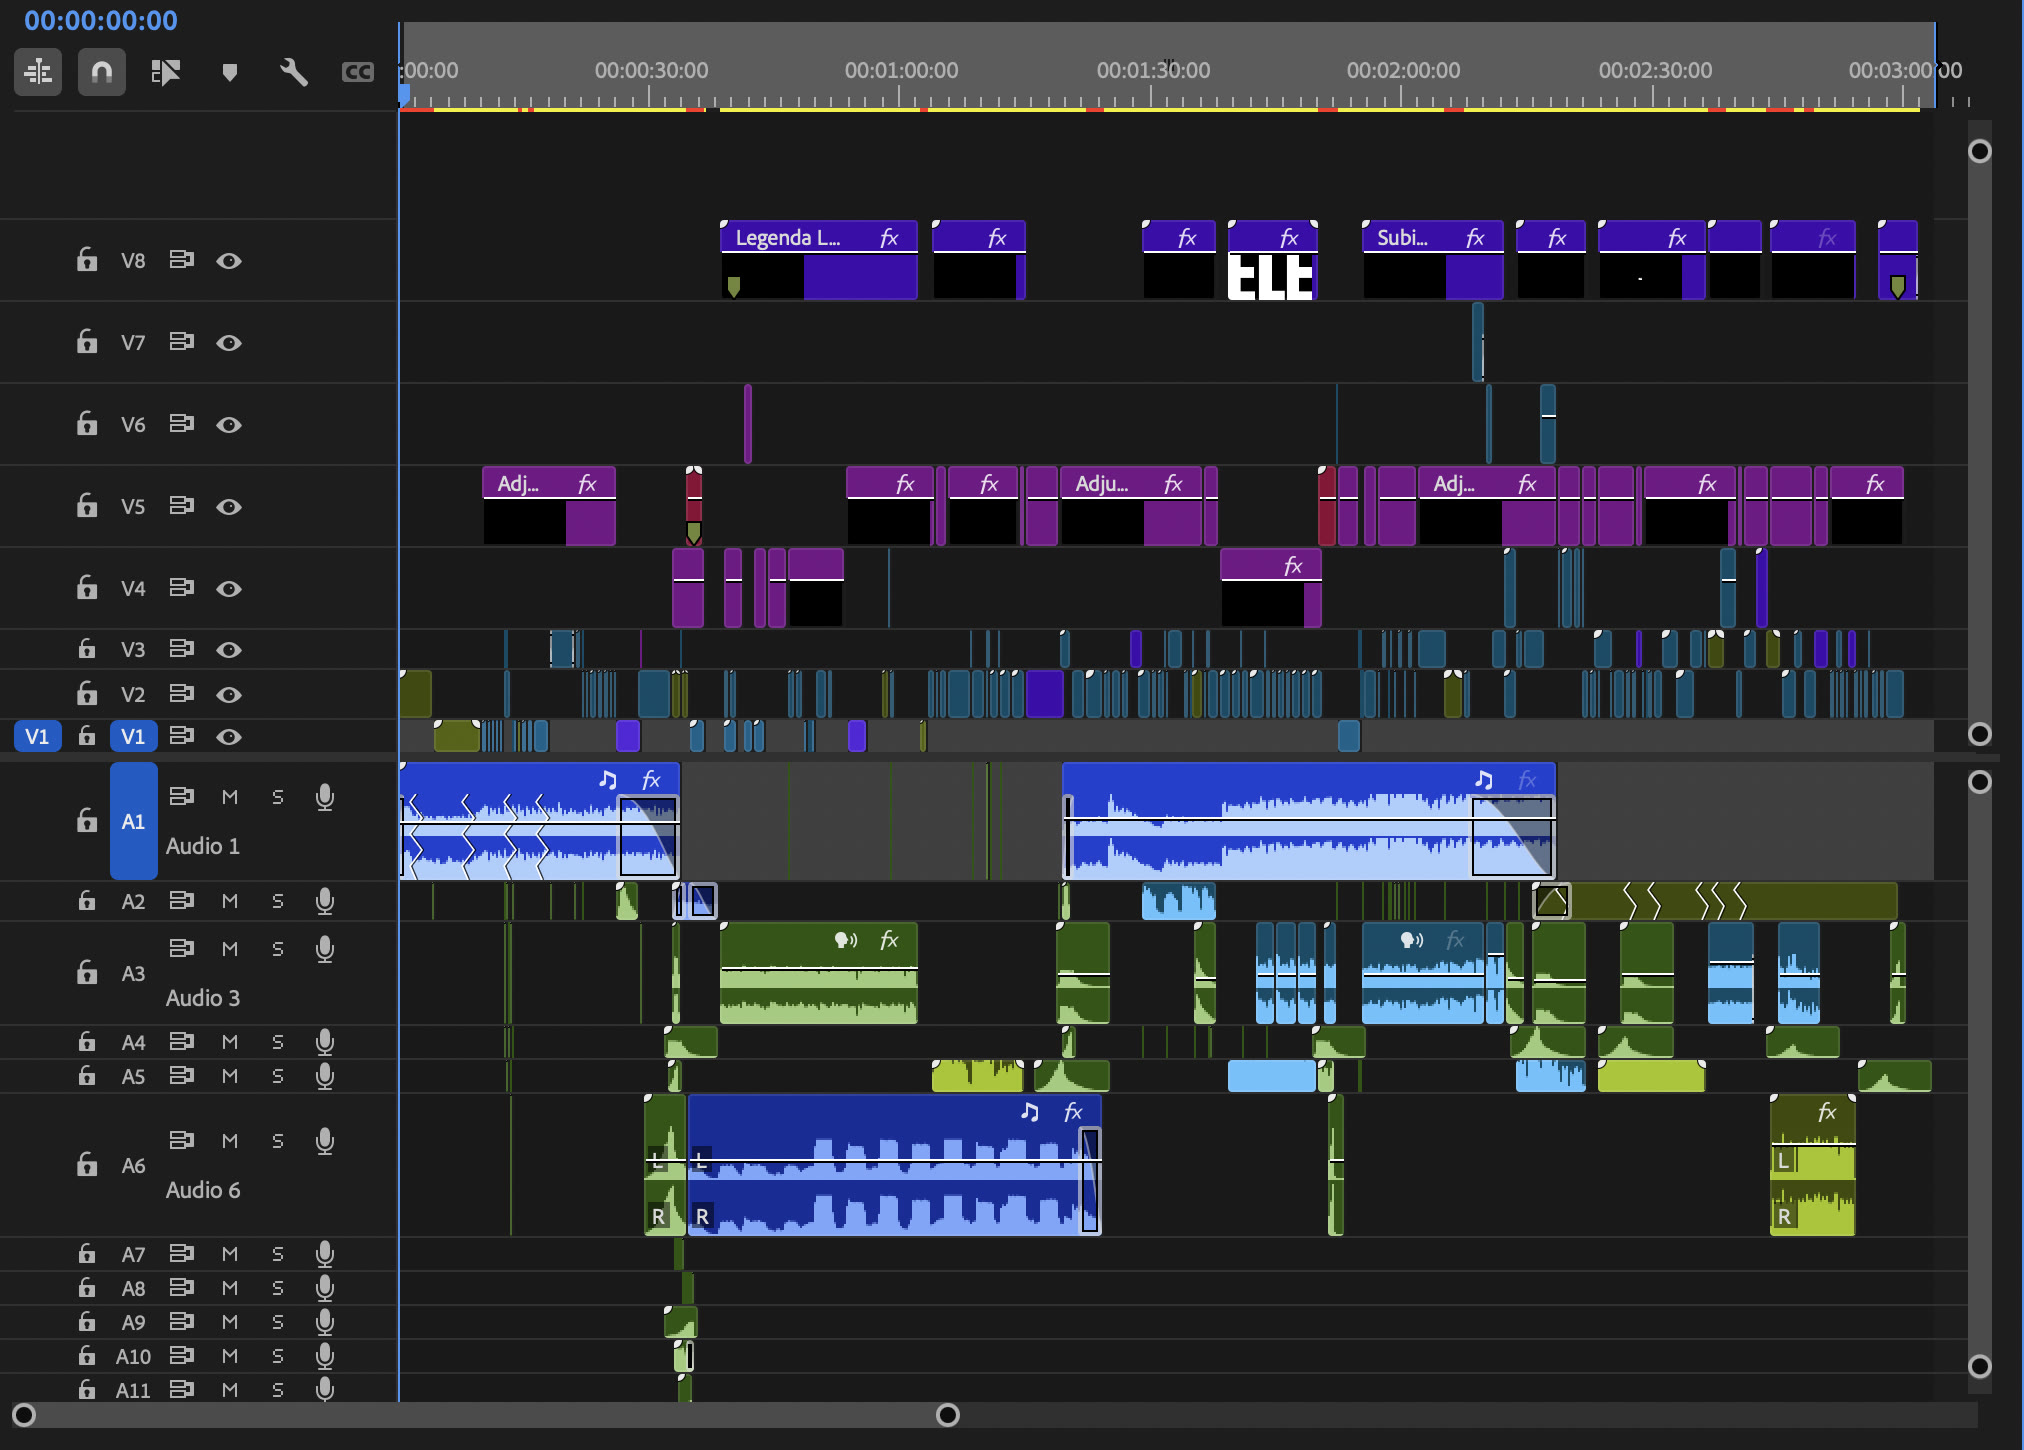Image resolution: width=2024 pixels, height=1450 pixels.
Task: Toggle V1 track visibility eye
Action: coord(229,737)
